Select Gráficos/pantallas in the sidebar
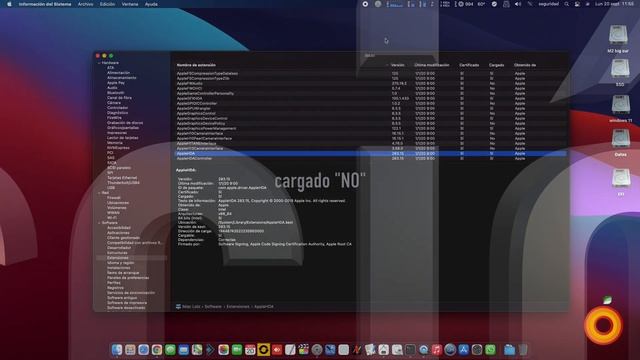This screenshot has width=640, height=360. [x=123, y=128]
